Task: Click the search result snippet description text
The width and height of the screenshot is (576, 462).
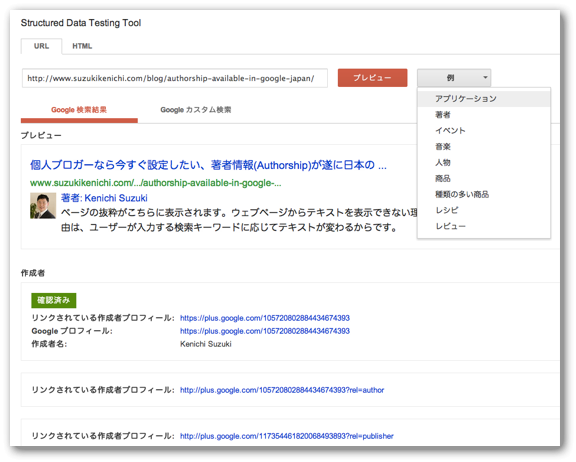Action: tap(239, 220)
